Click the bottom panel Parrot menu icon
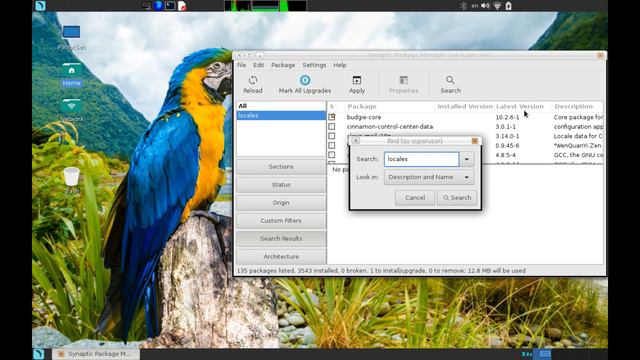Screen dimensions: 640x360 click(x=39, y=354)
